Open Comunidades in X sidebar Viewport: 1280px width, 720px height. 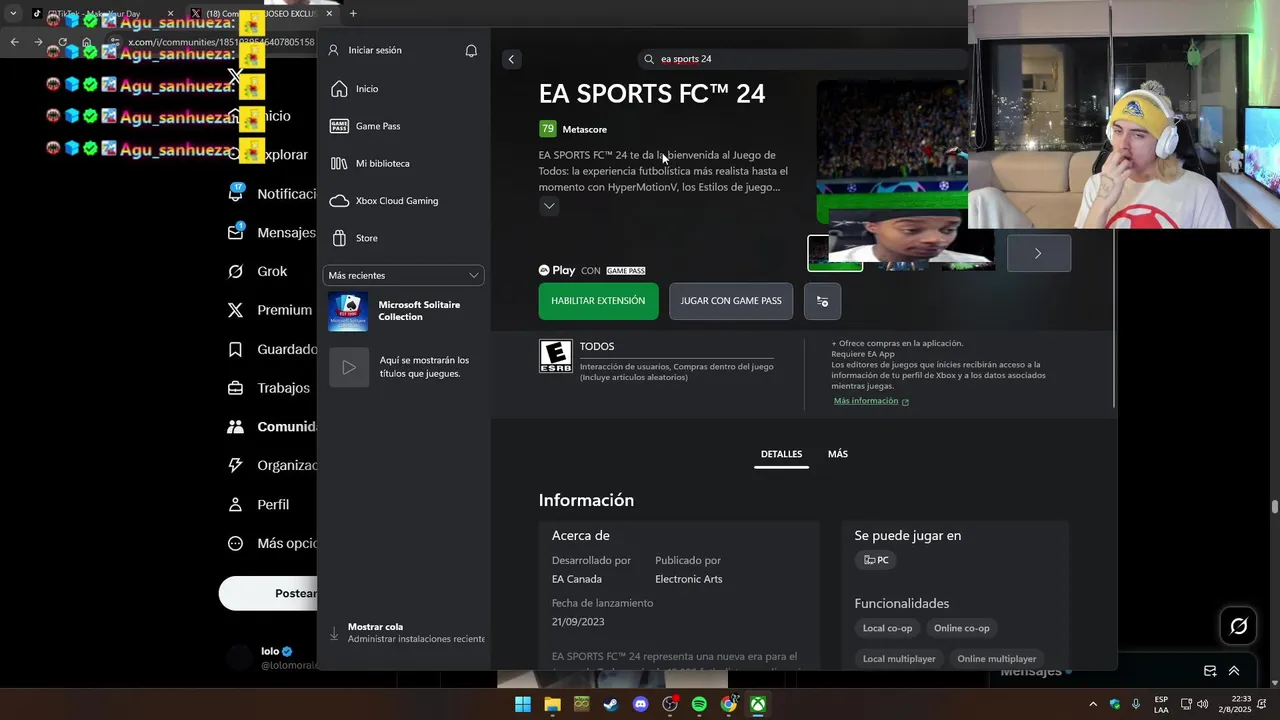(271, 427)
